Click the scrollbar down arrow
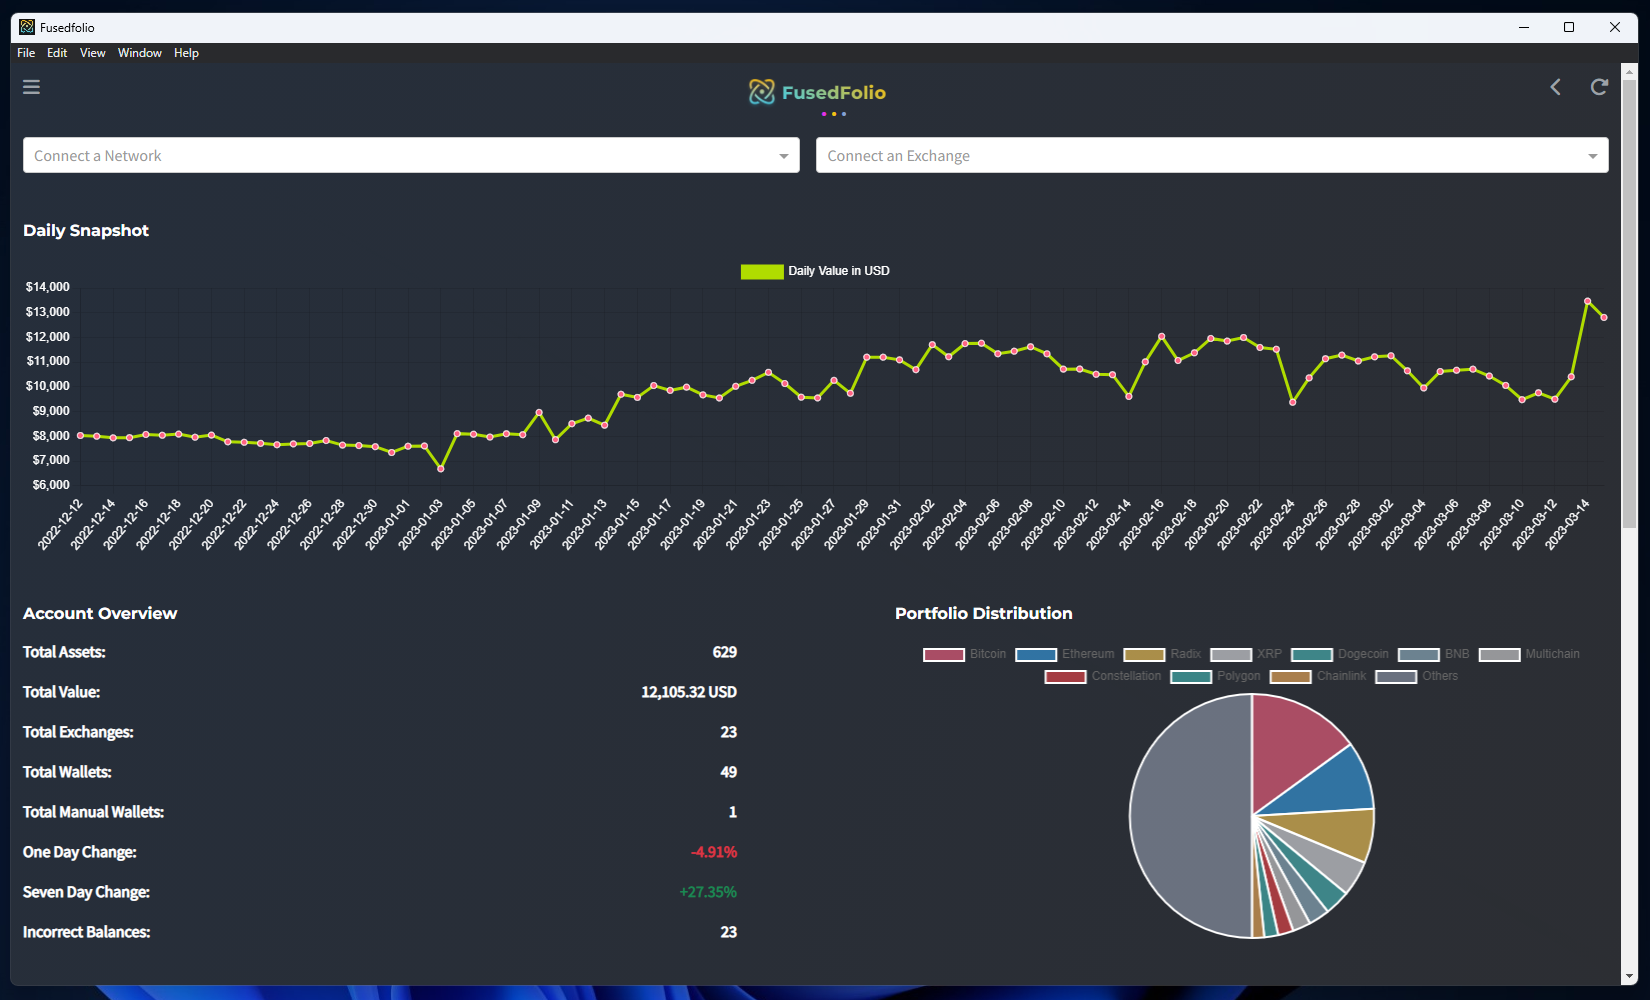1650x1000 pixels. pyautogui.click(x=1629, y=977)
